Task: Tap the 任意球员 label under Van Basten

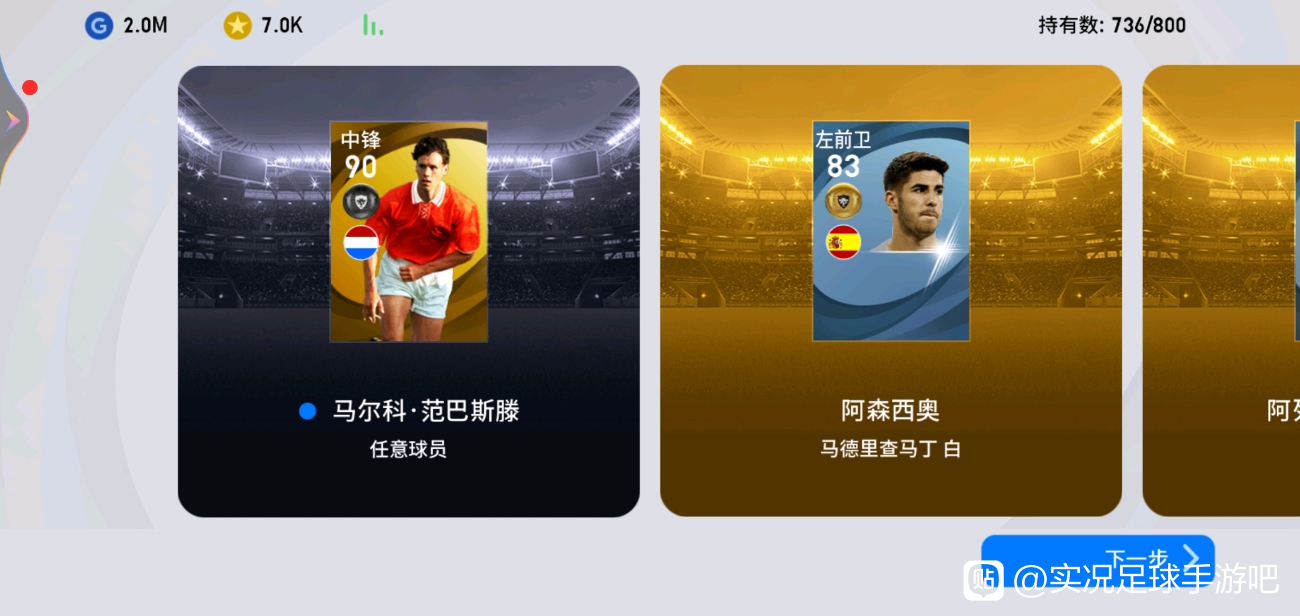Action: (x=408, y=449)
